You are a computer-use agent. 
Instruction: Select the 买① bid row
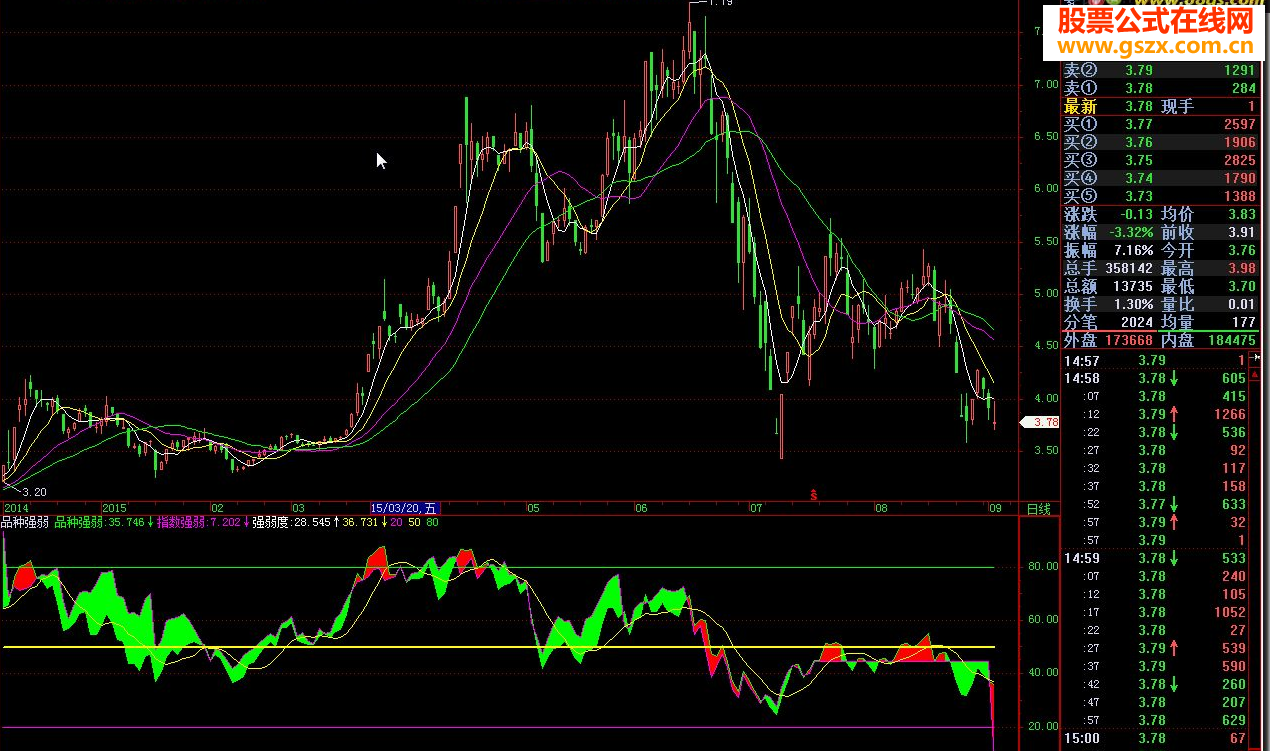tap(1160, 124)
